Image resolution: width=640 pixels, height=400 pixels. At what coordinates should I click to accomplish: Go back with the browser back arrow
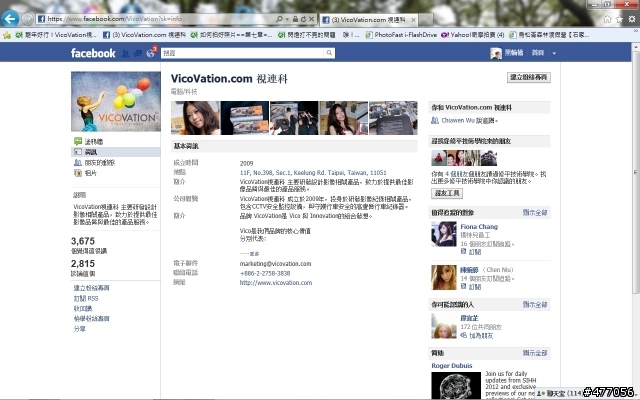10,19
